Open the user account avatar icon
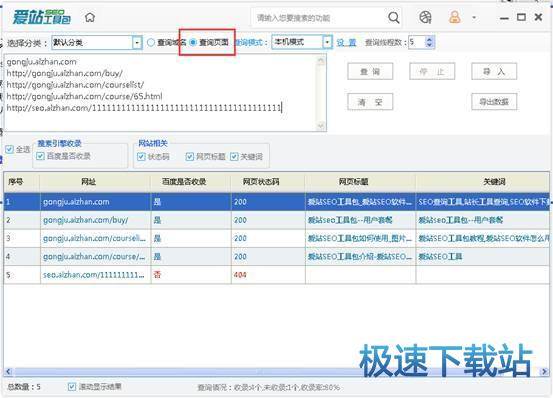The width and height of the screenshot is (553, 398). 455,17
